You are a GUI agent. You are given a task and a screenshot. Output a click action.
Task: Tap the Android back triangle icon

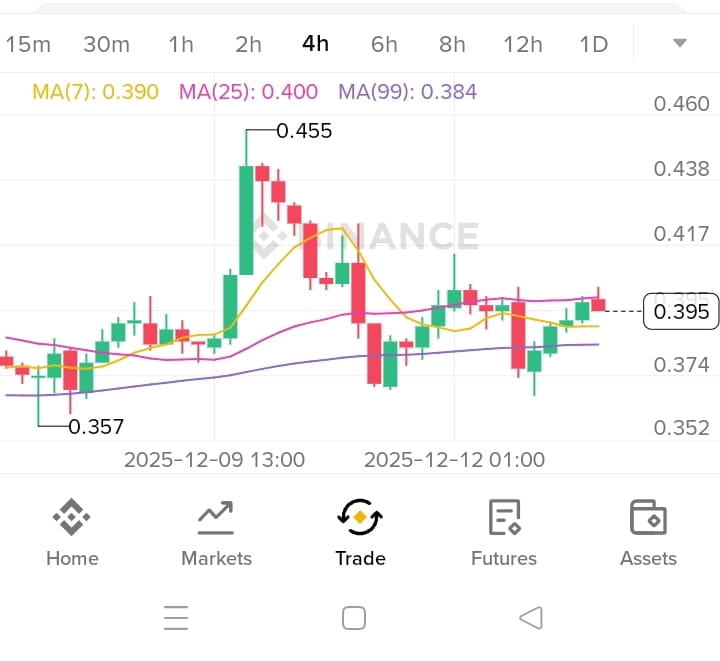click(531, 618)
